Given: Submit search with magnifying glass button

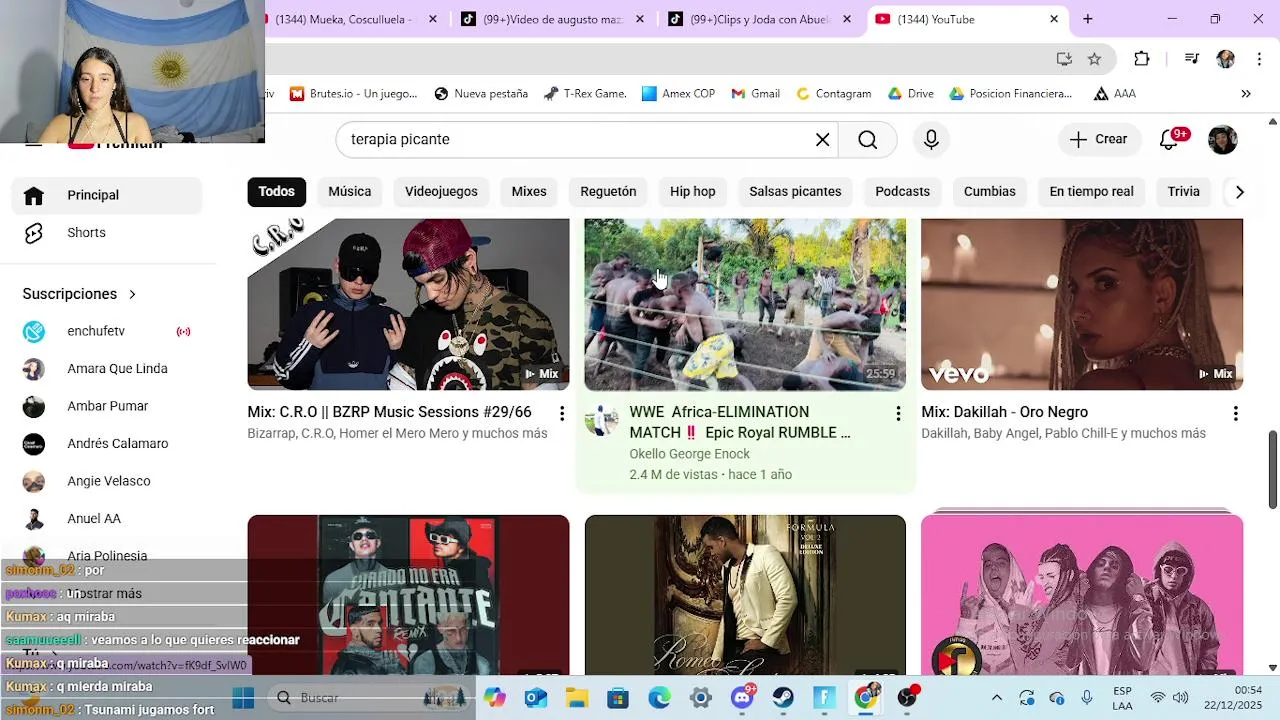Looking at the screenshot, I should [x=867, y=140].
